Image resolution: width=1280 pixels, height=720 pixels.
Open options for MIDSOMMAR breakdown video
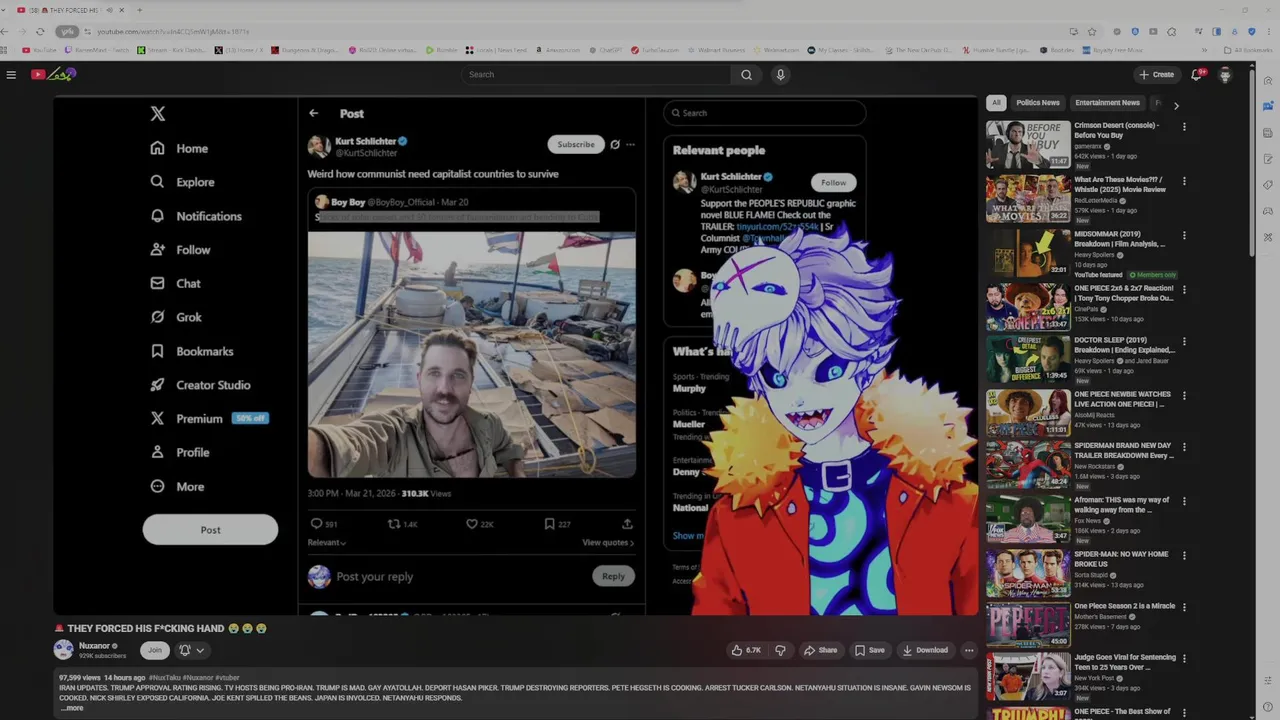tap(1184, 235)
